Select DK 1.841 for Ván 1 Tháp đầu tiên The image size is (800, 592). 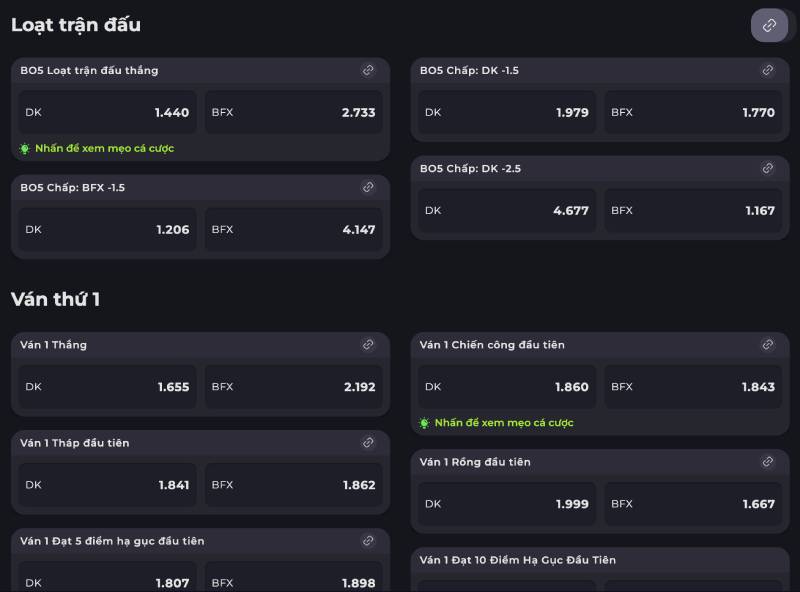(x=107, y=484)
